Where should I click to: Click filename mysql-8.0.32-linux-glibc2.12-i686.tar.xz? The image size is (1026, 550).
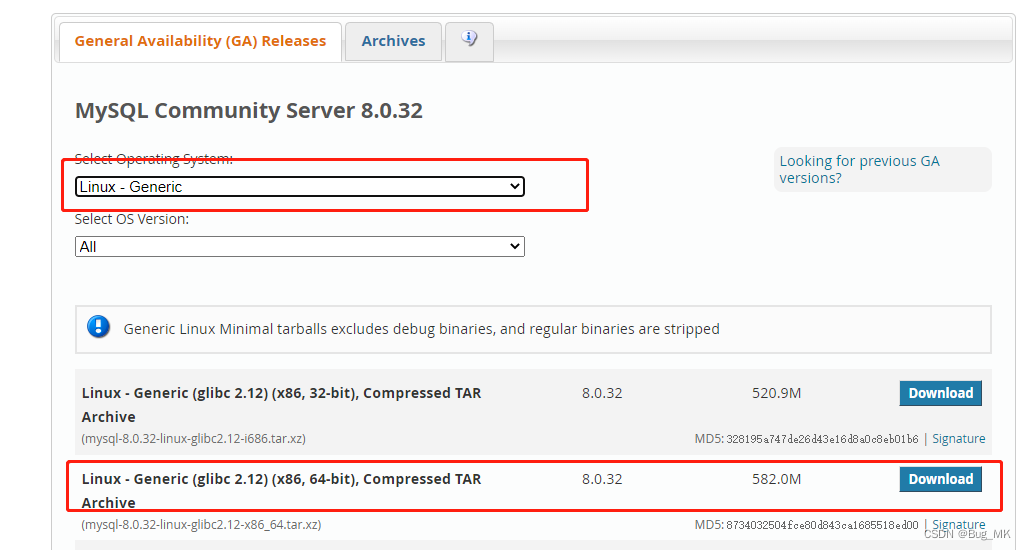point(194,439)
